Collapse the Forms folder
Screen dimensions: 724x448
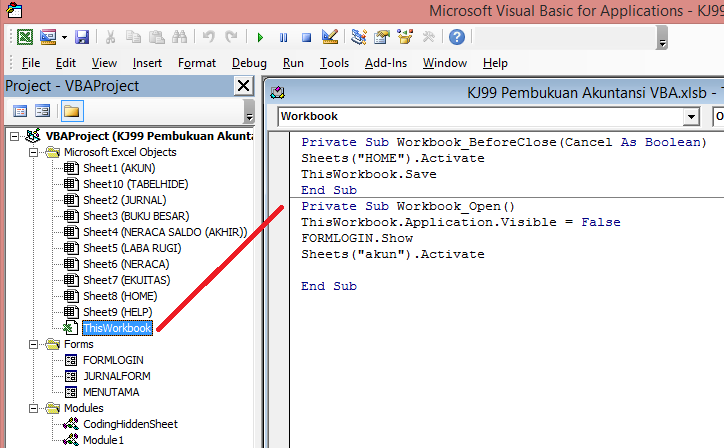[33, 345]
